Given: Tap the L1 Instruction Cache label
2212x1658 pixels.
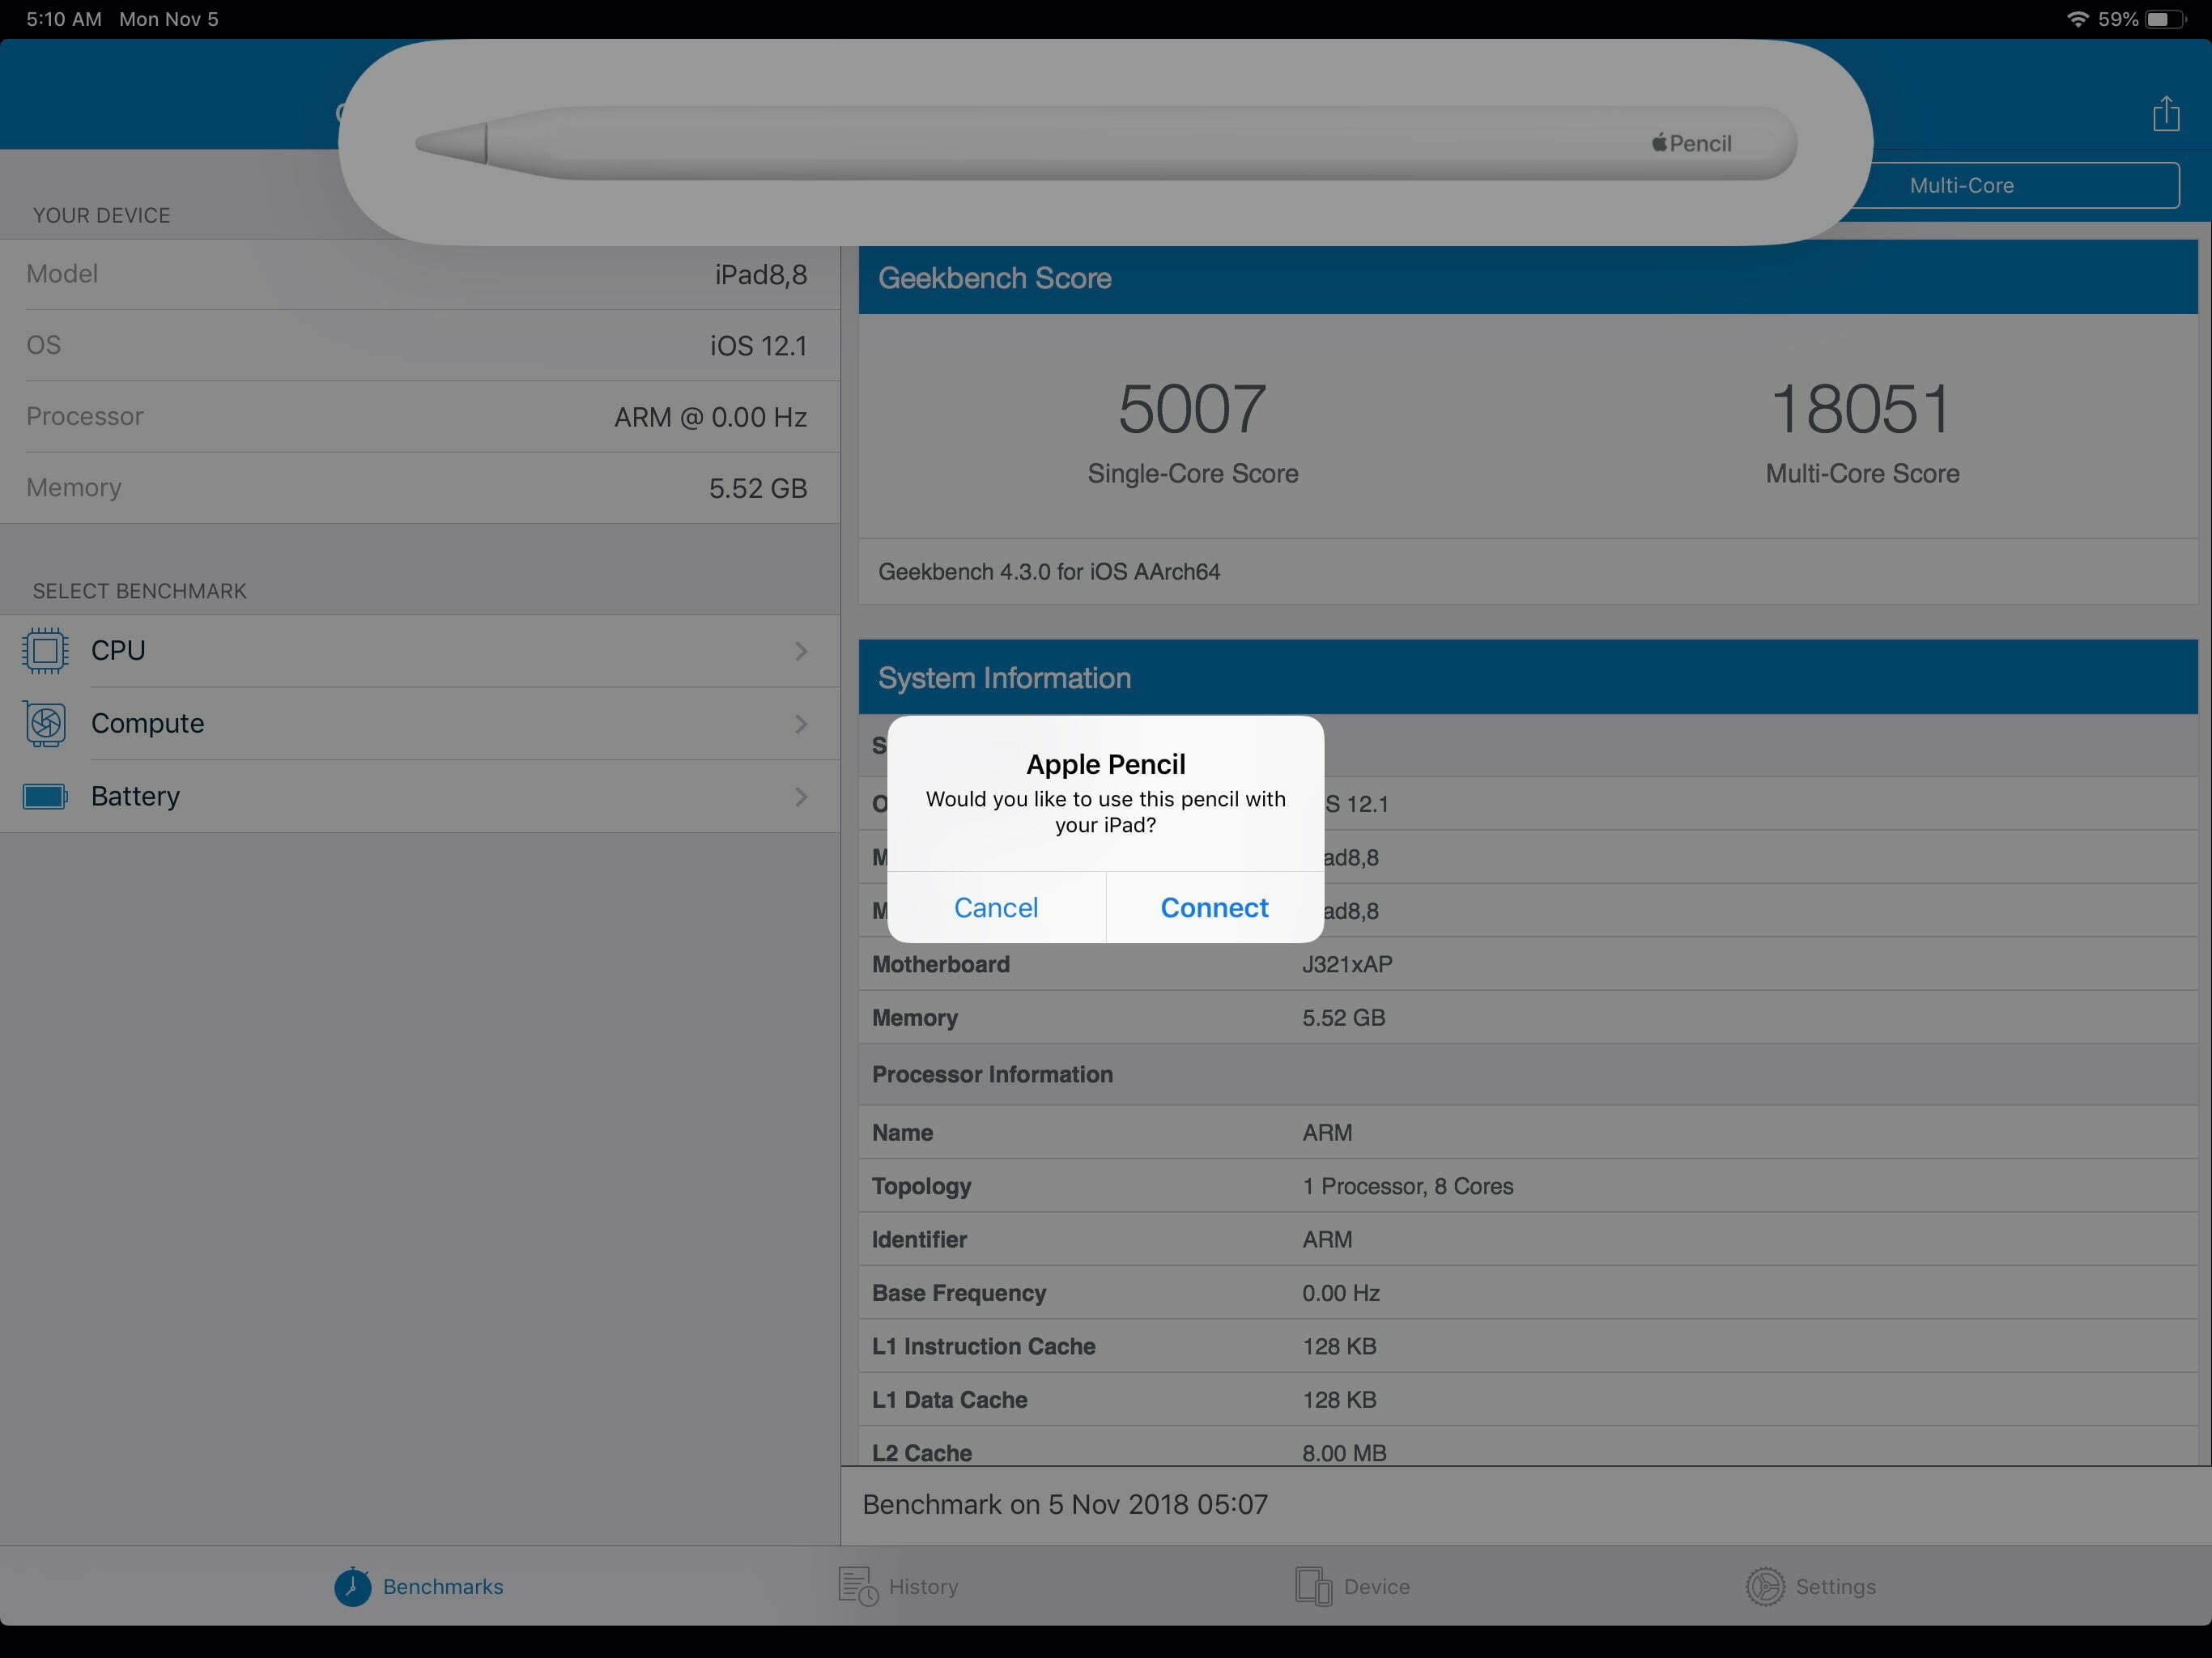Looking at the screenshot, I should [x=984, y=1347].
